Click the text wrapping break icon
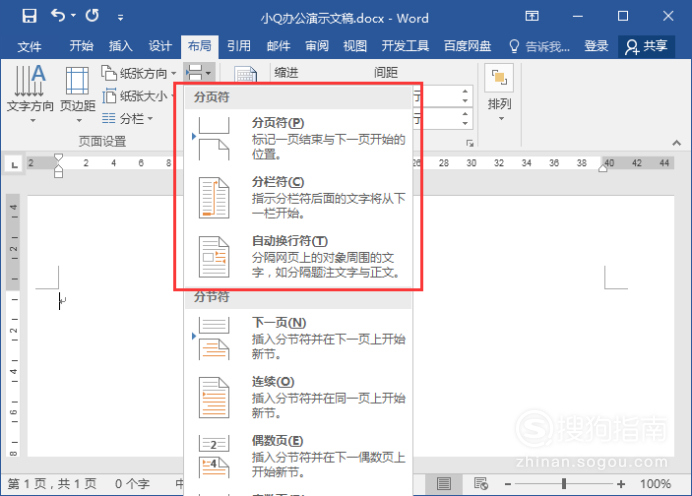The width and height of the screenshot is (692, 496). 214,257
